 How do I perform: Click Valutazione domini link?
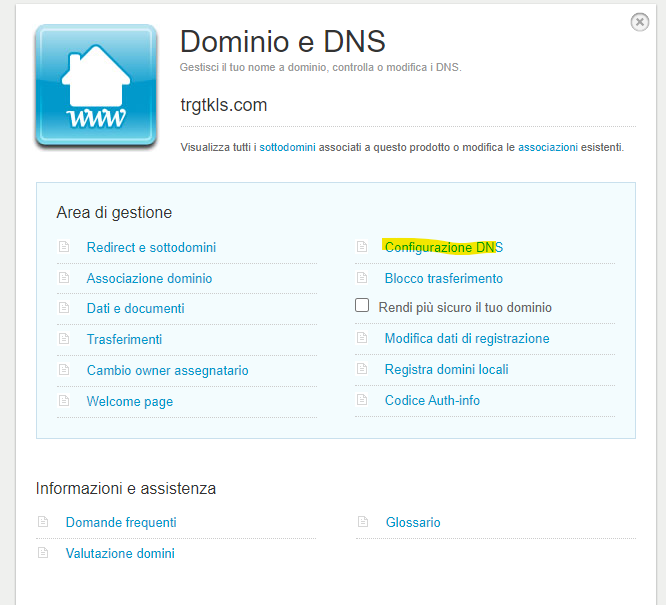pos(120,553)
